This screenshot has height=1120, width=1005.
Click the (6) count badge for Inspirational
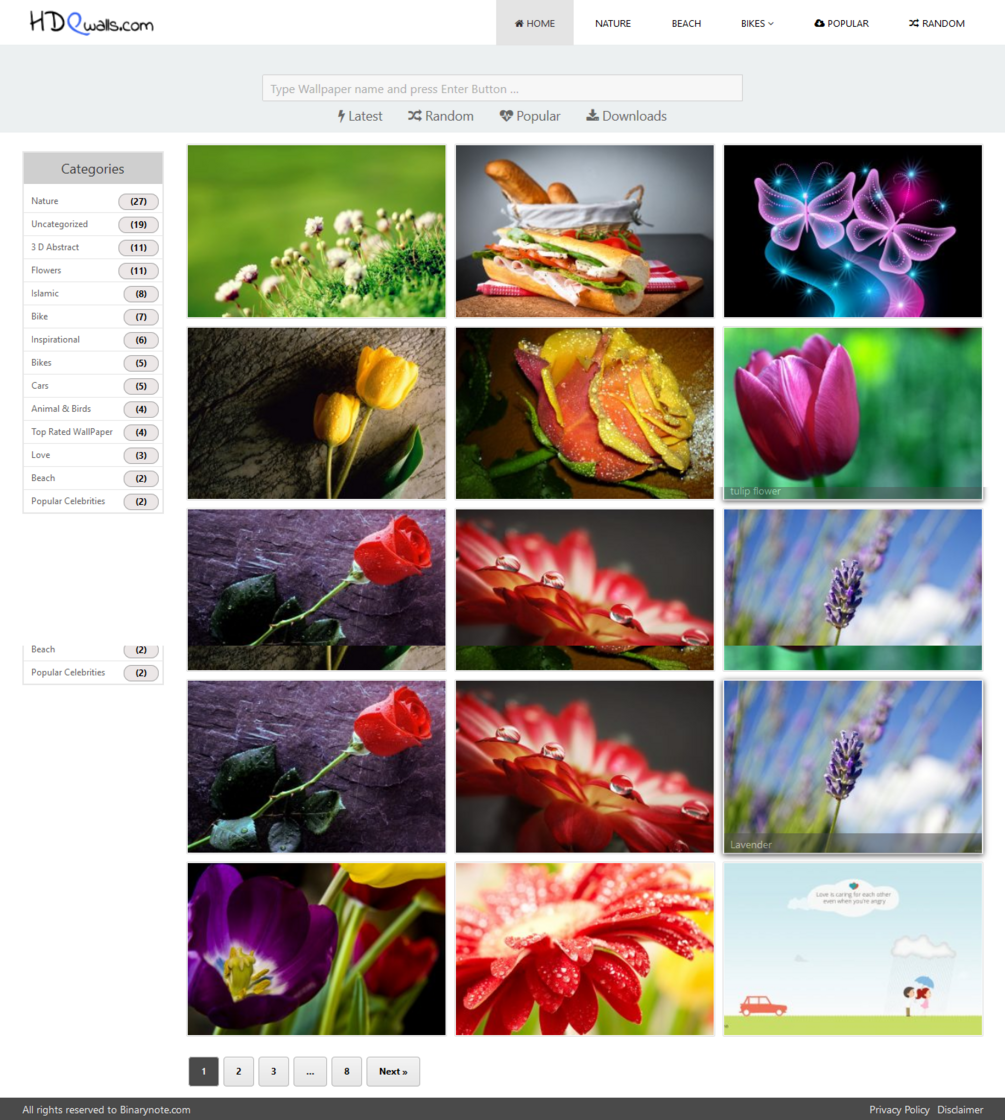point(141,340)
